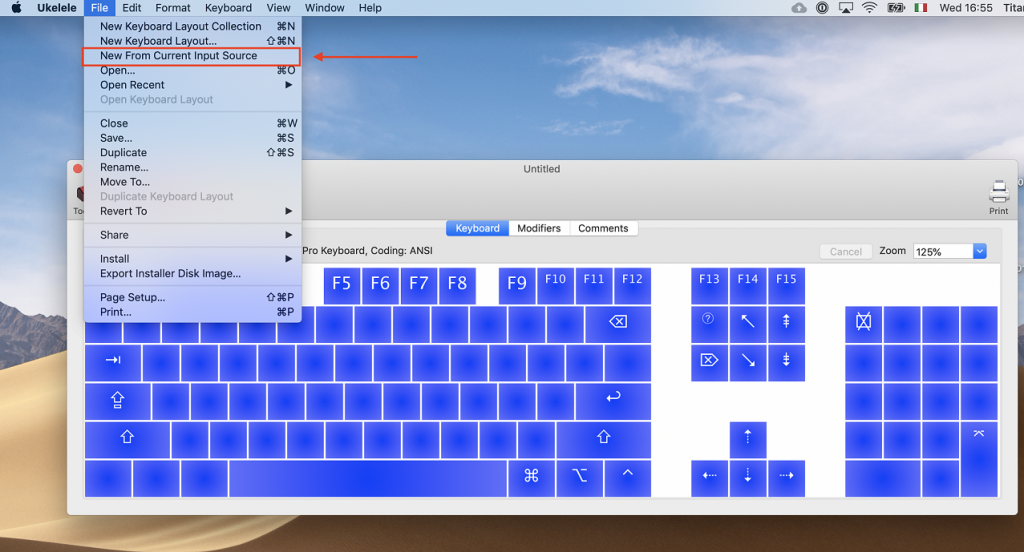The height and width of the screenshot is (552, 1024).
Task: Open the Wi-Fi status menu icon
Action: [x=869, y=8]
